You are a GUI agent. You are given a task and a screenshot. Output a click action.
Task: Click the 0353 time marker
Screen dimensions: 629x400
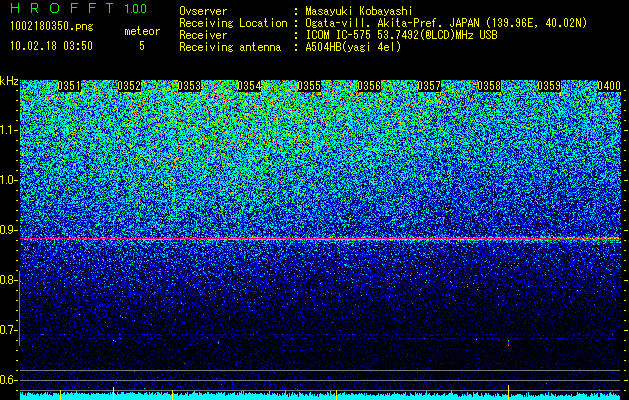(189, 86)
